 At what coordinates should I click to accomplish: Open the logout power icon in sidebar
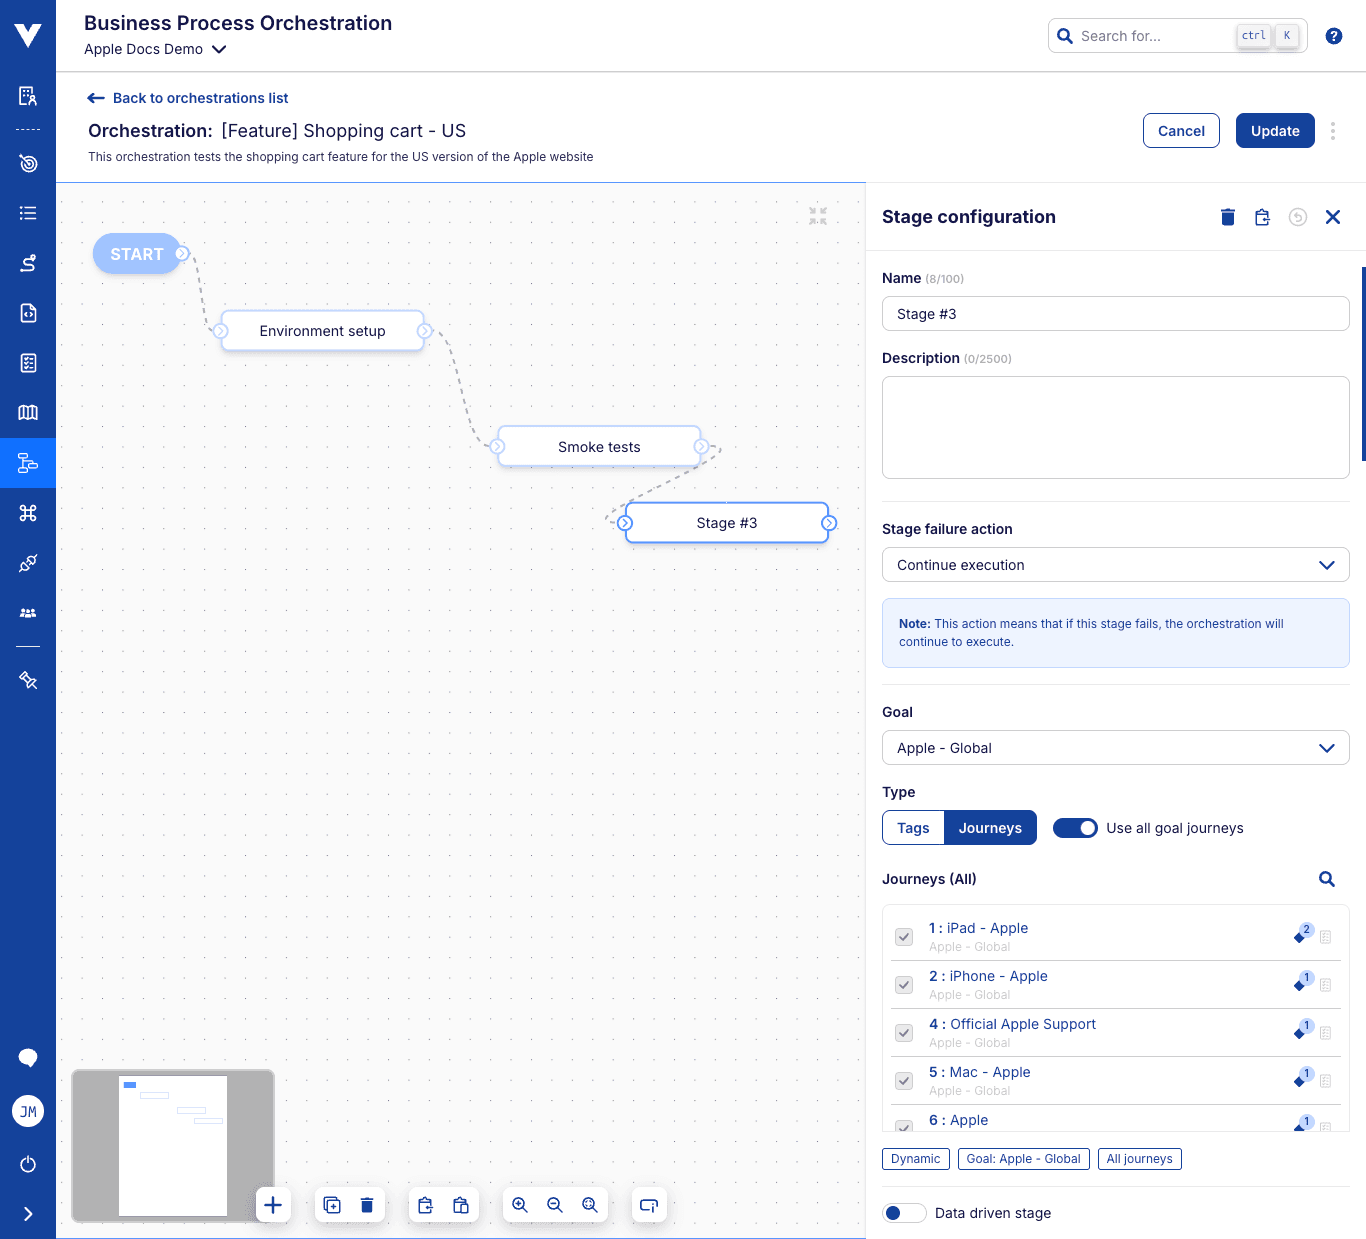[x=28, y=1164]
